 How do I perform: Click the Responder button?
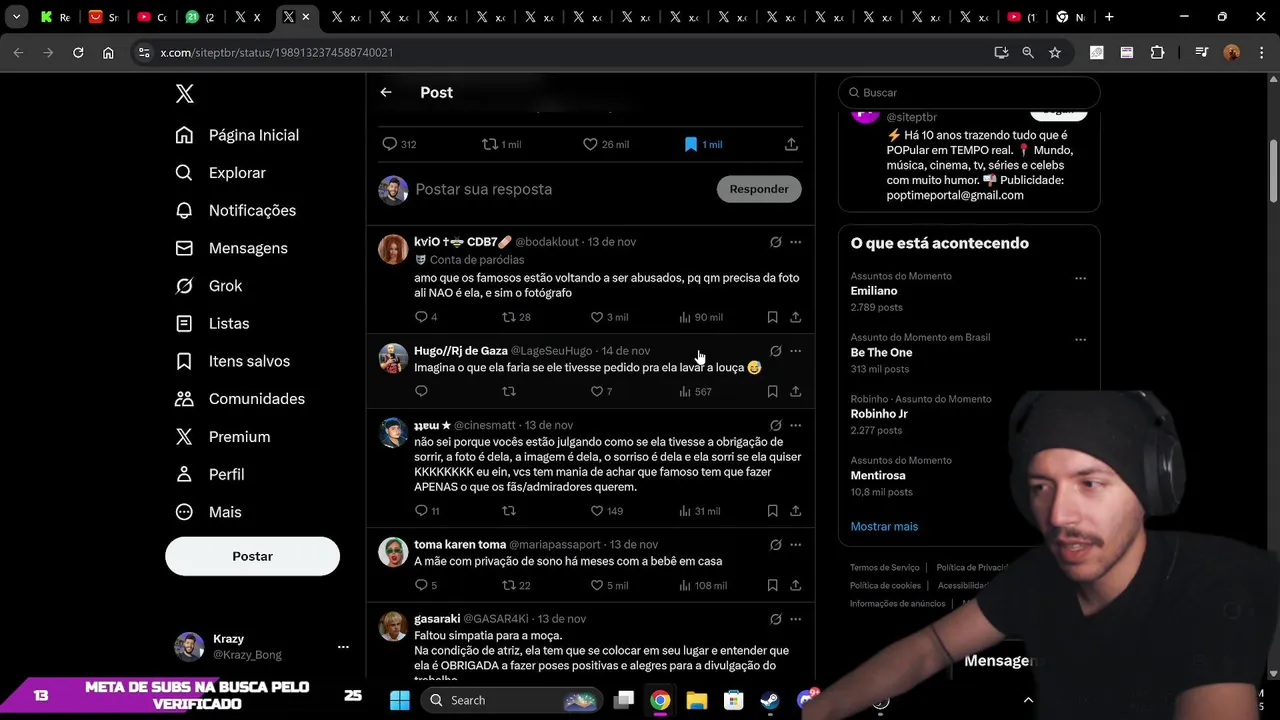pos(759,189)
